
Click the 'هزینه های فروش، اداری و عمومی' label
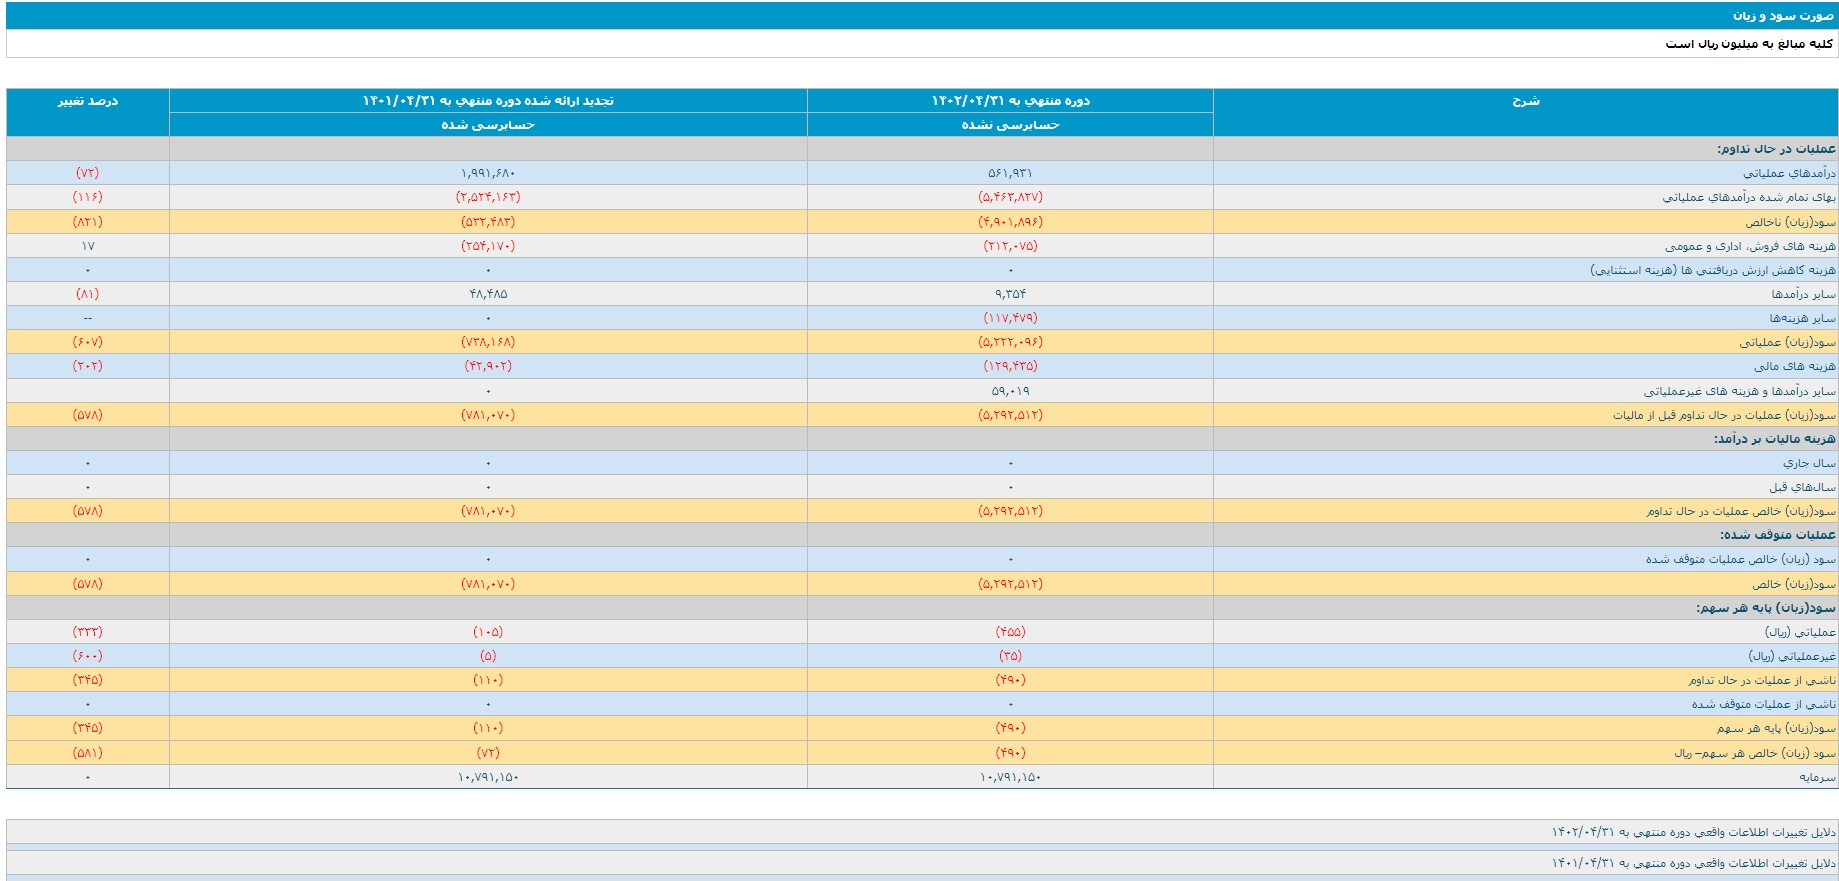pyautogui.click(x=1750, y=246)
